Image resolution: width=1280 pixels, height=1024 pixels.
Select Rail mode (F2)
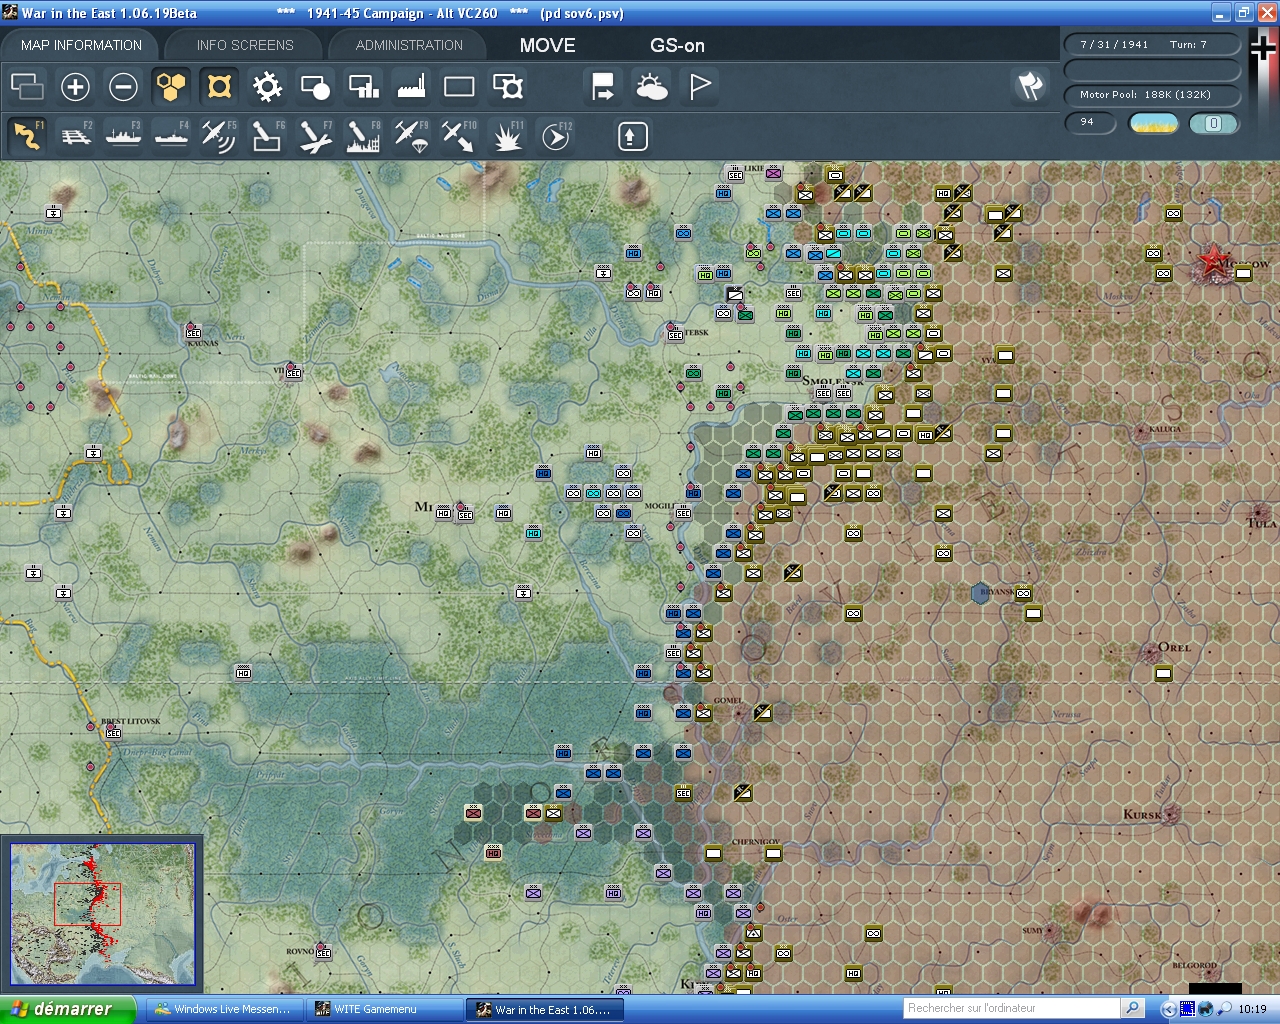[75, 136]
